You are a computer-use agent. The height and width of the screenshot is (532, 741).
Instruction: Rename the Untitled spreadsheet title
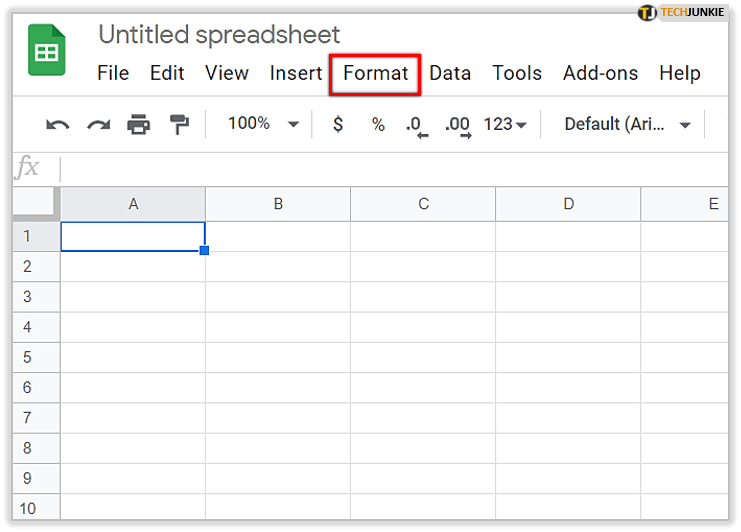click(x=219, y=35)
